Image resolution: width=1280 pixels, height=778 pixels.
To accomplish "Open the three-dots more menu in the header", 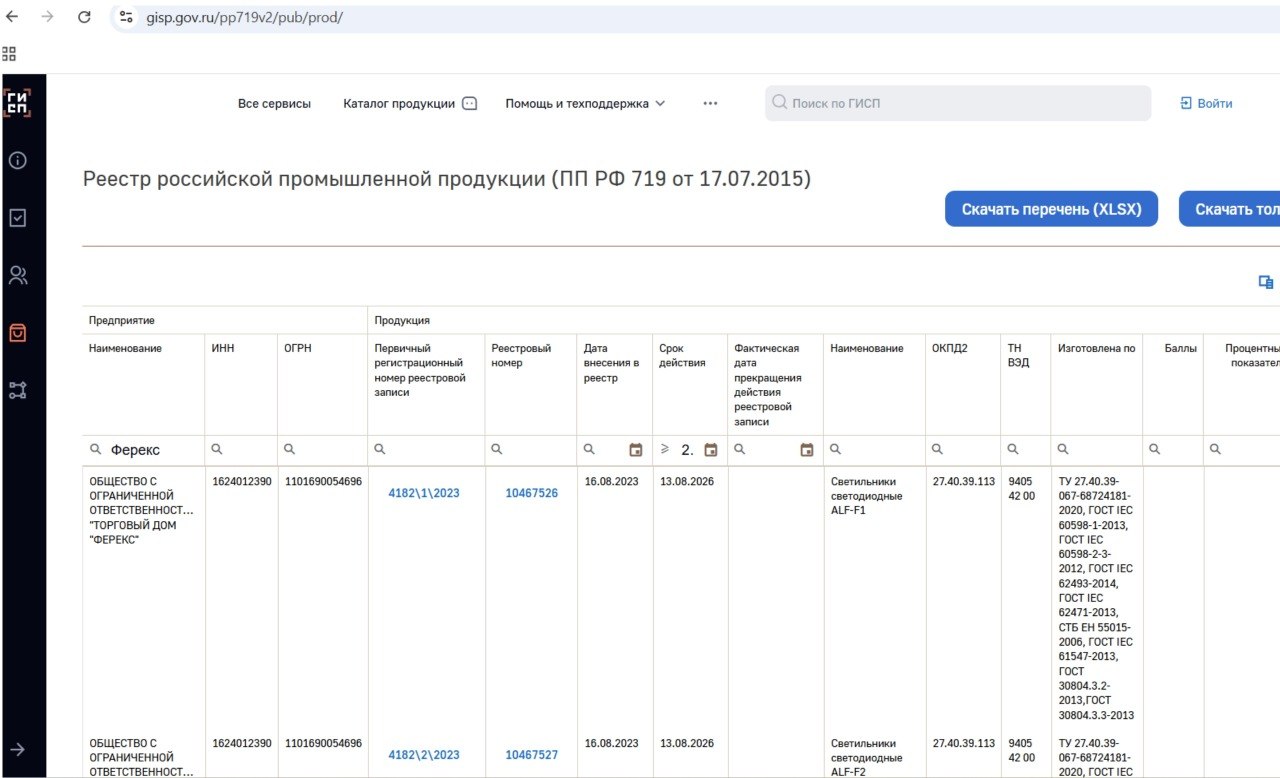I will pos(710,103).
